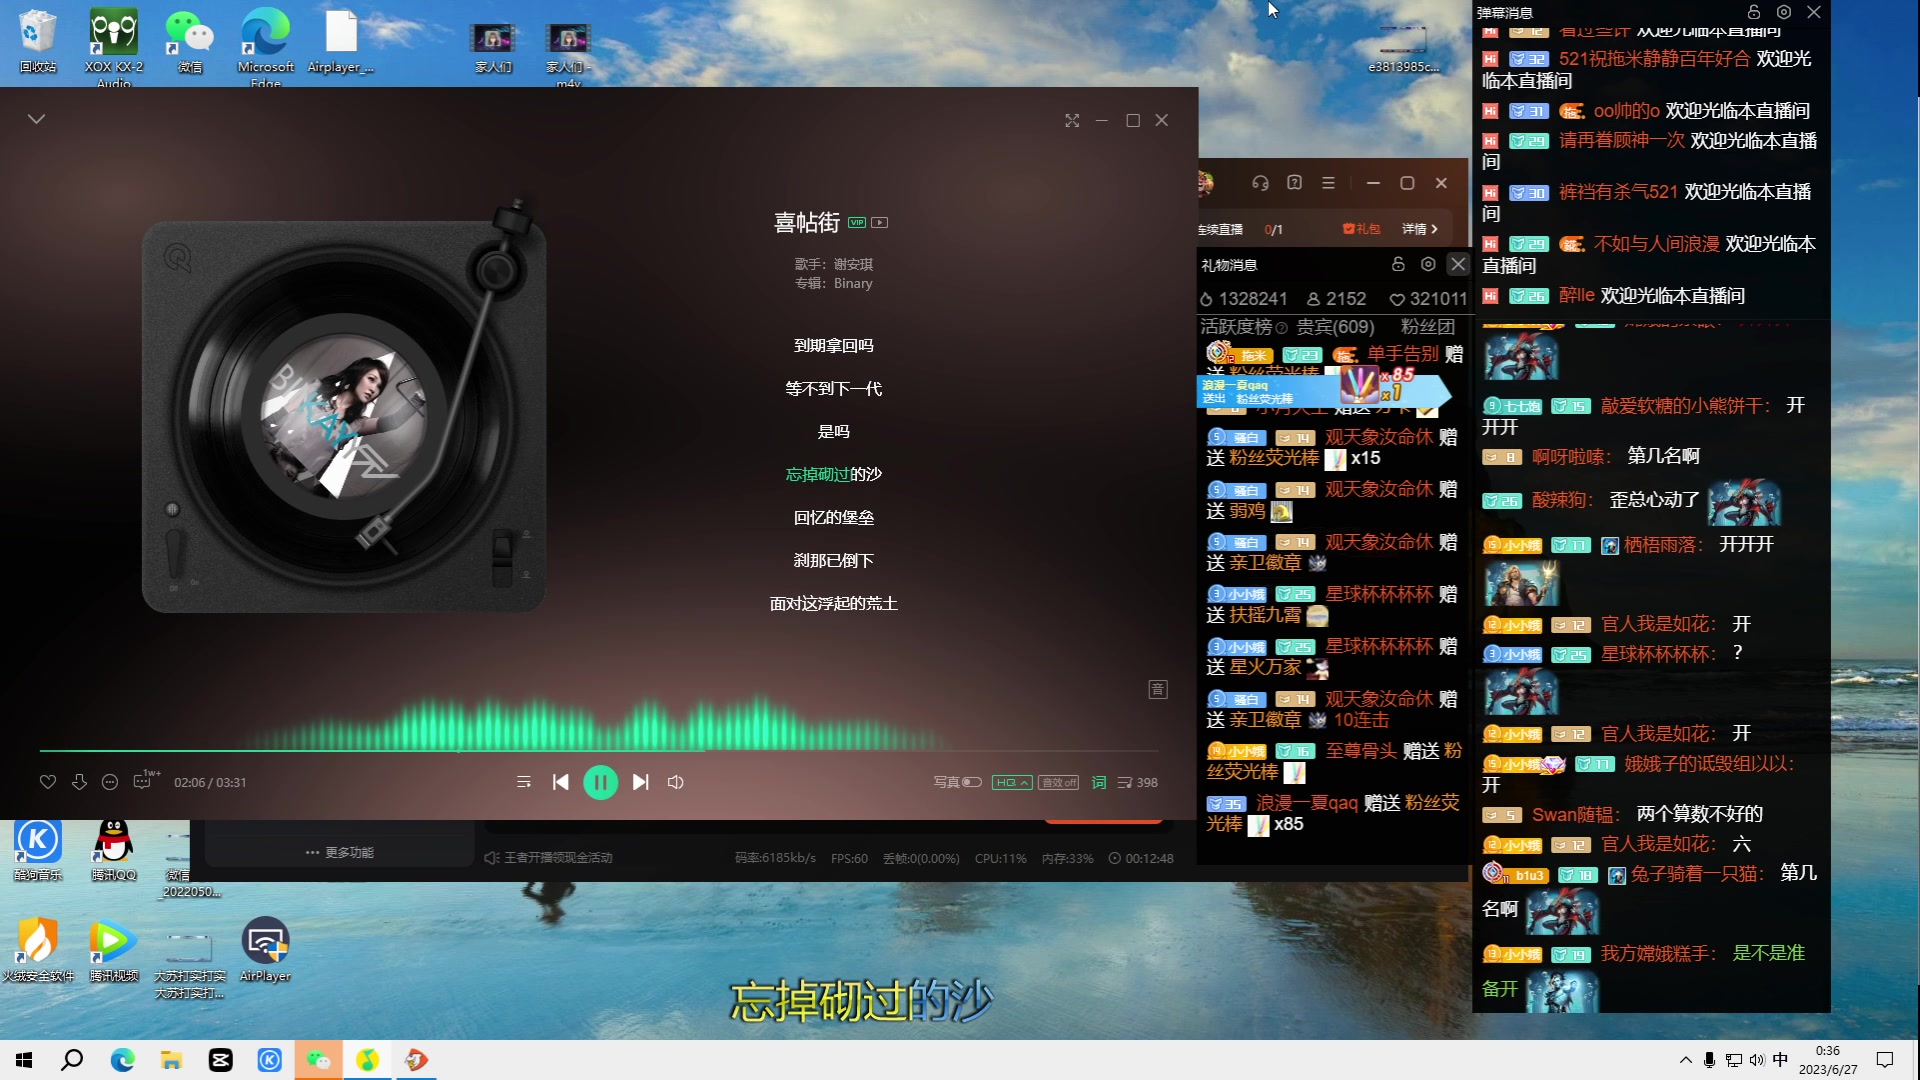Toggle the 写真 switch
The image size is (1920, 1080).
pyautogui.click(x=958, y=782)
